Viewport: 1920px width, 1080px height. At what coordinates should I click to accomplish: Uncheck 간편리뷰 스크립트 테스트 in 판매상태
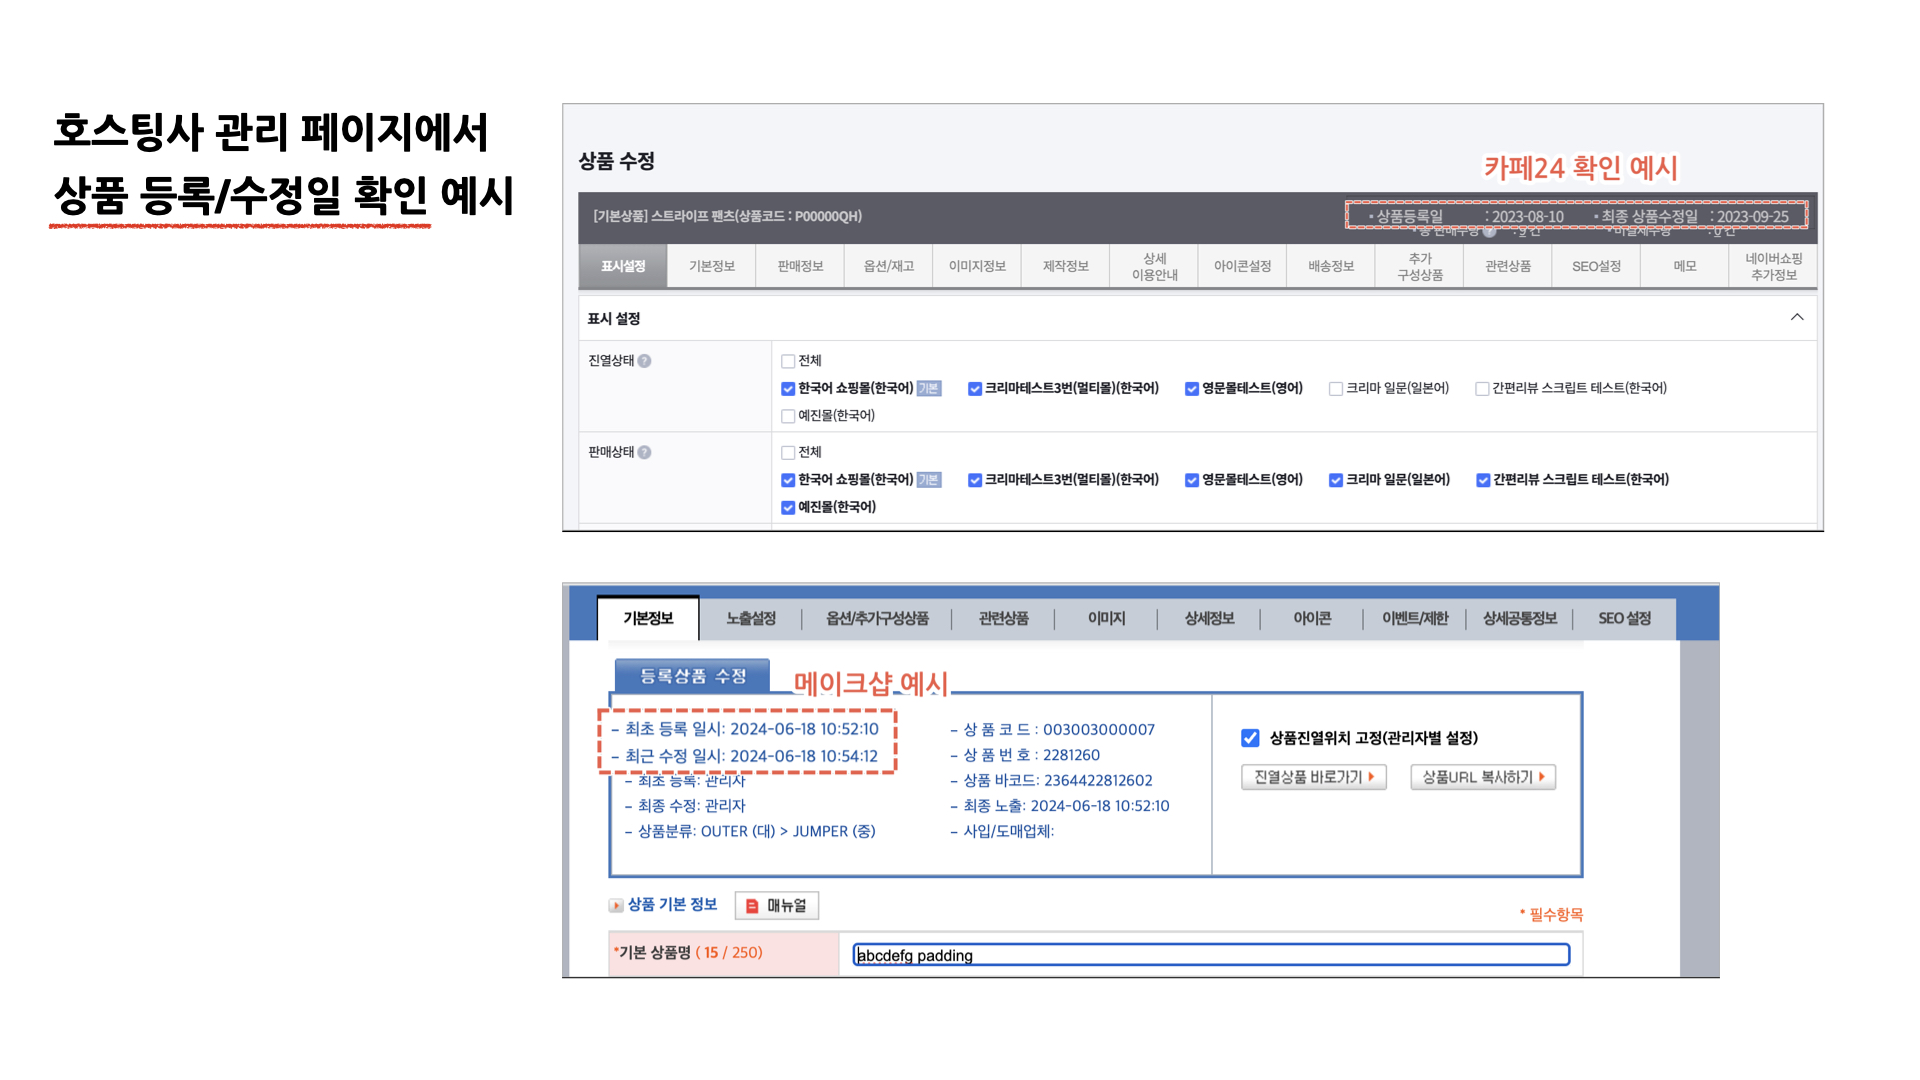coord(1483,479)
